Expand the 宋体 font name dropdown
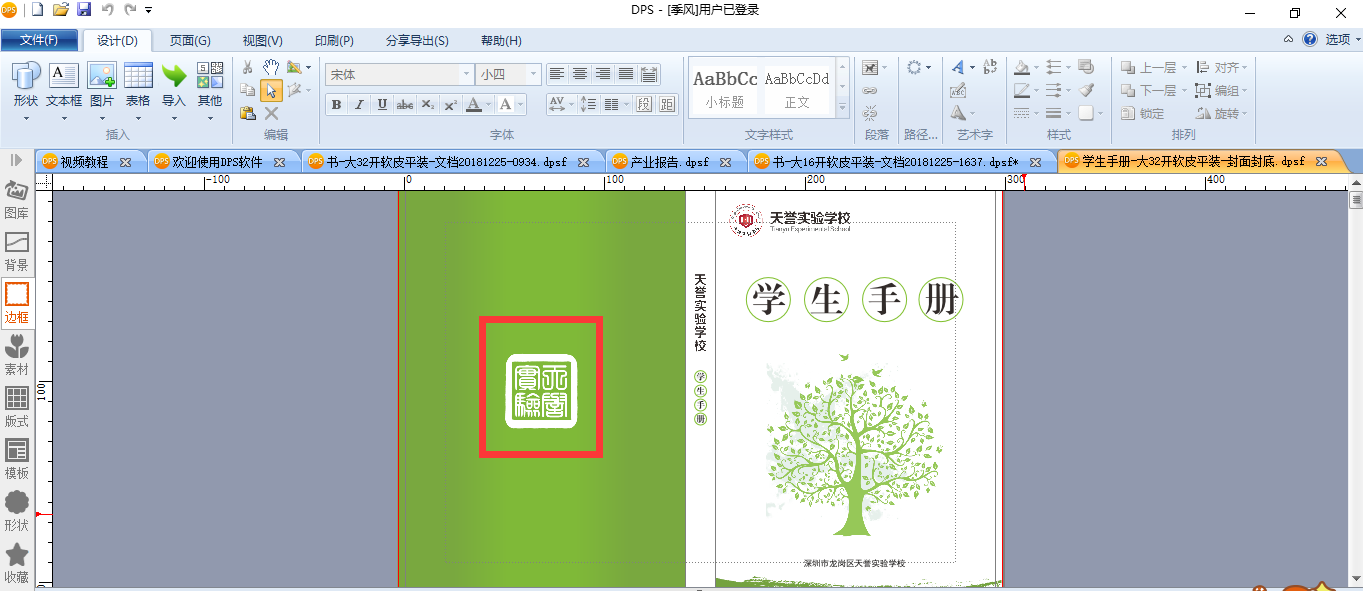 click(466, 74)
